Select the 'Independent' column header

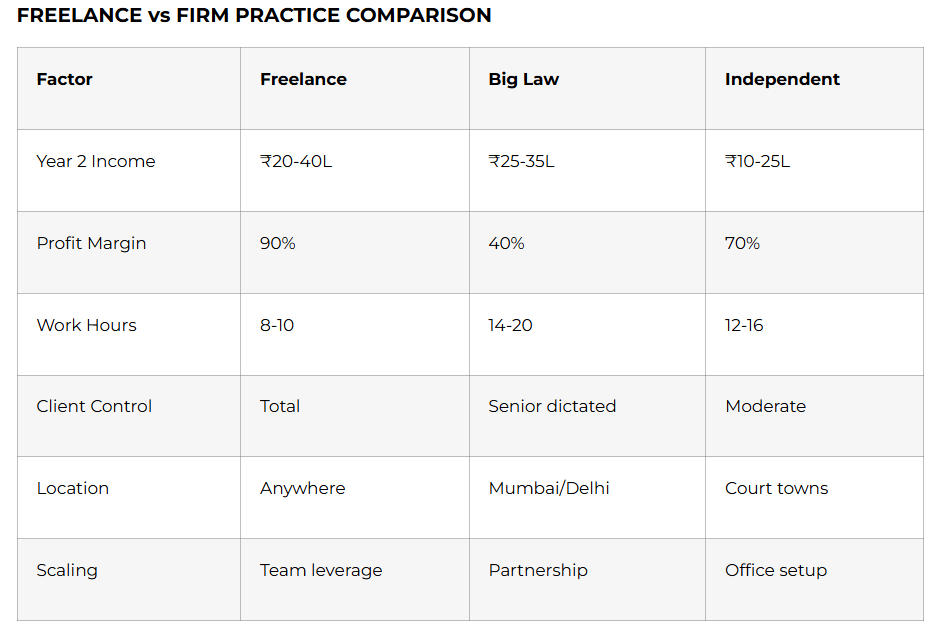[x=782, y=80]
